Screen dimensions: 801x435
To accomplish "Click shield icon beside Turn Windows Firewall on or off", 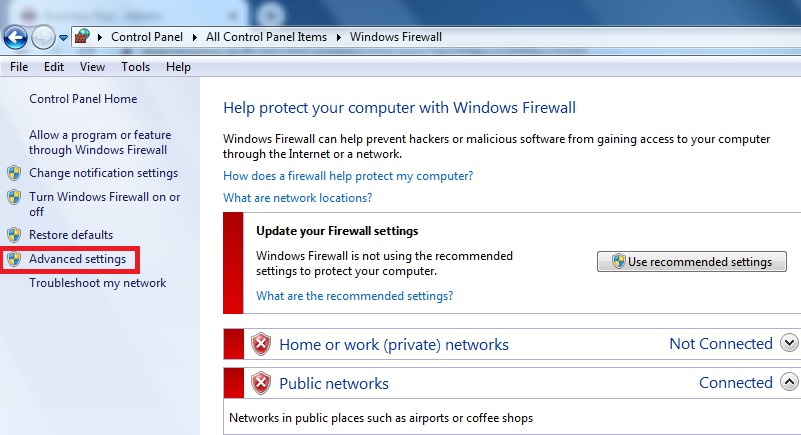I will point(14,197).
